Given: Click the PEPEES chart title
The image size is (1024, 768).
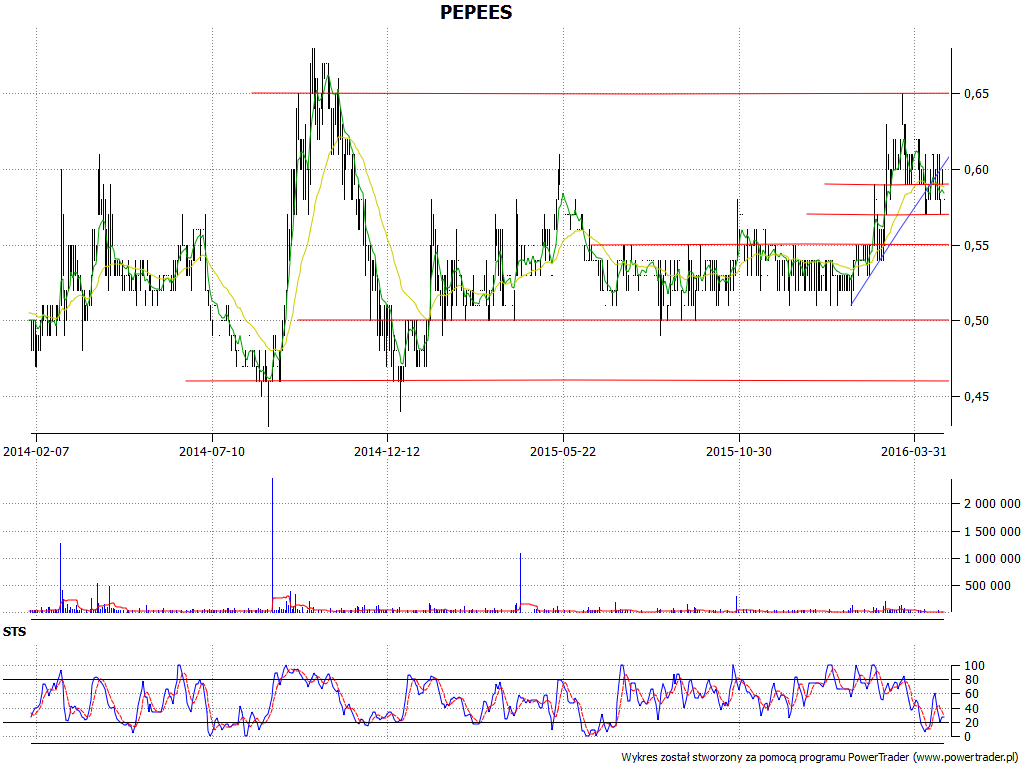Looking at the screenshot, I should (x=476, y=12).
